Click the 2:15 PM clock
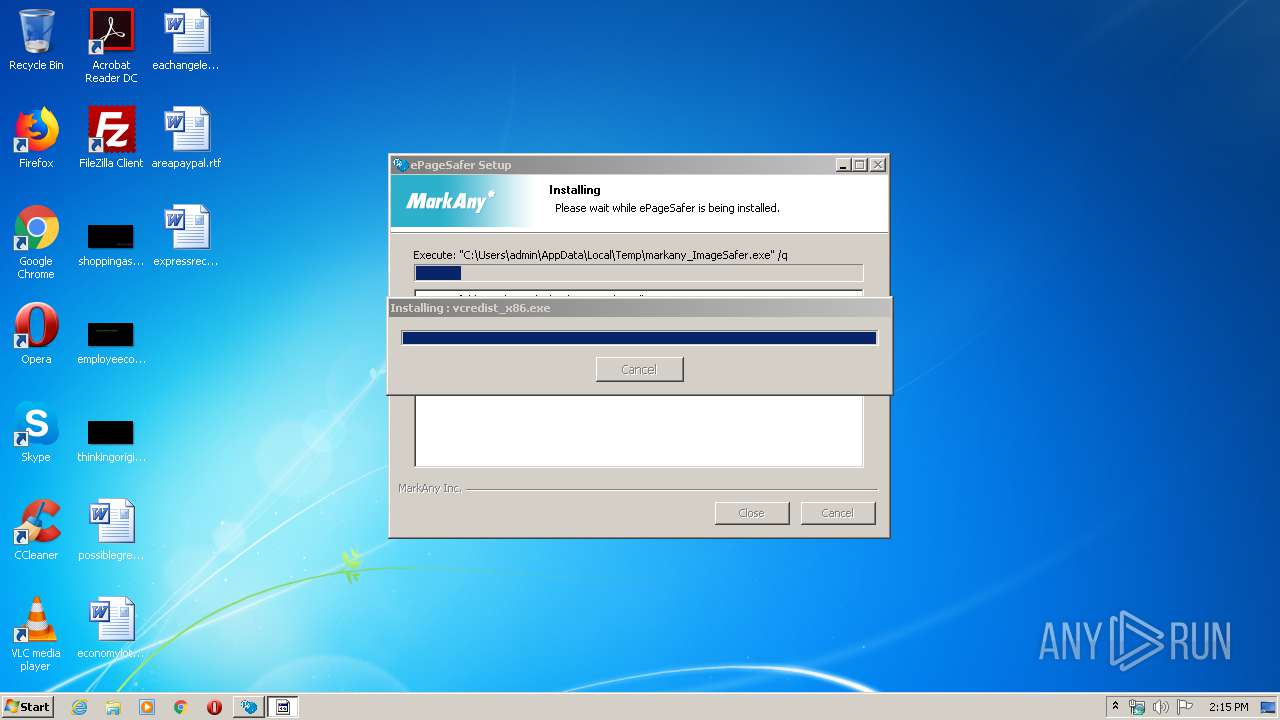Viewport: 1280px width, 720px height. pyautogui.click(x=1228, y=707)
